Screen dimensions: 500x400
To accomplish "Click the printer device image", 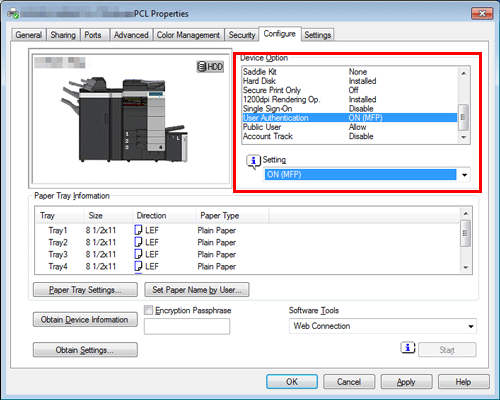I will tap(124, 120).
